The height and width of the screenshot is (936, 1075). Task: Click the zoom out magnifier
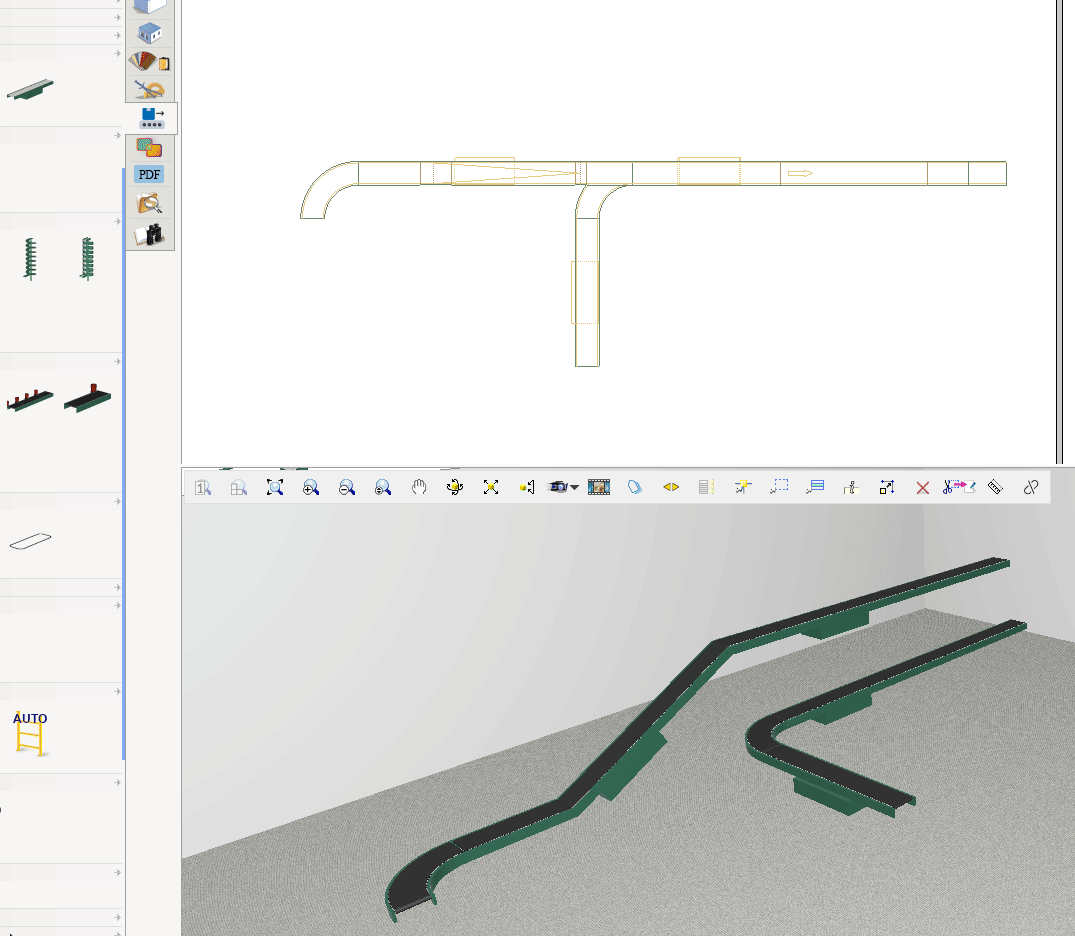pyautogui.click(x=347, y=488)
